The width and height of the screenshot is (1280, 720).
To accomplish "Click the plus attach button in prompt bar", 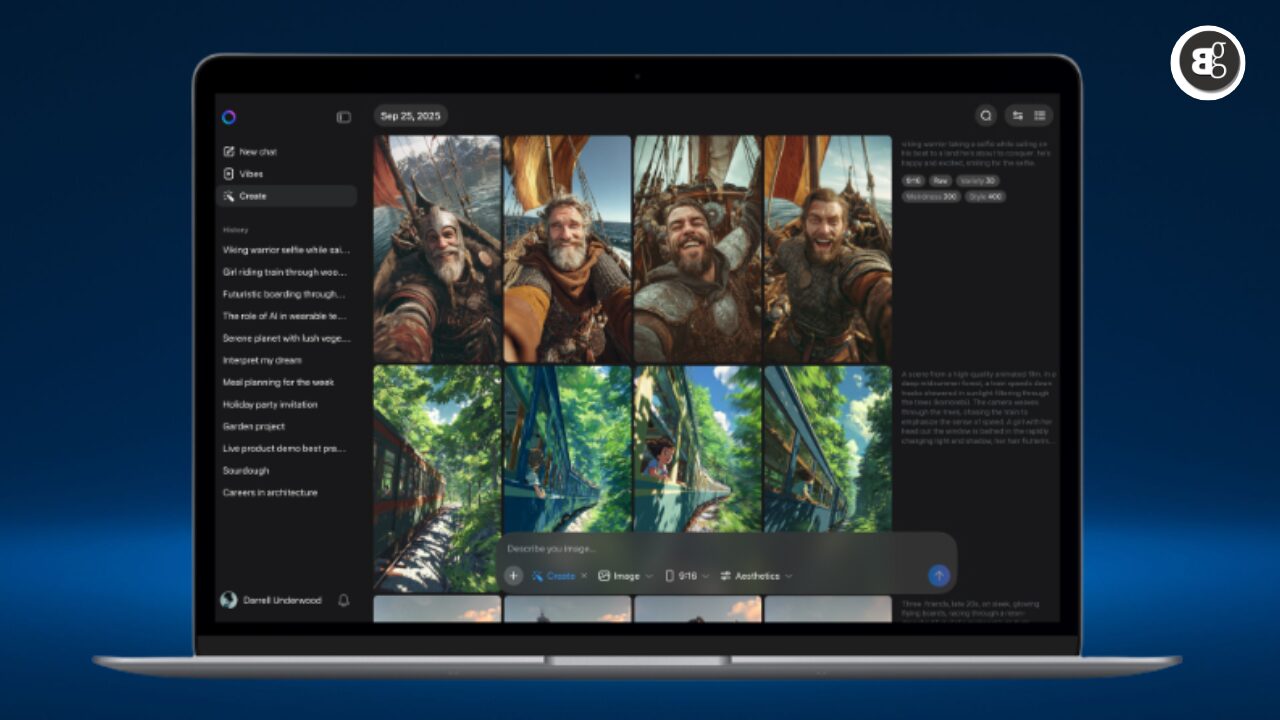I will pos(513,576).
